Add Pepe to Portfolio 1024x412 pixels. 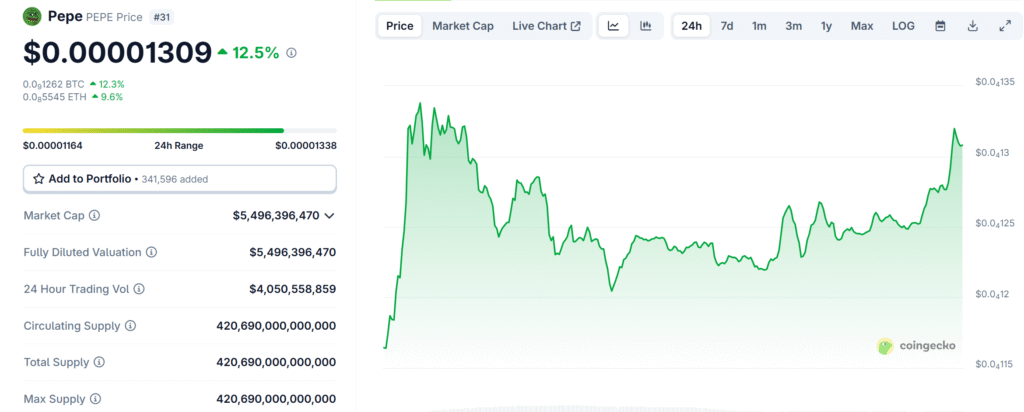pos(180,179)
